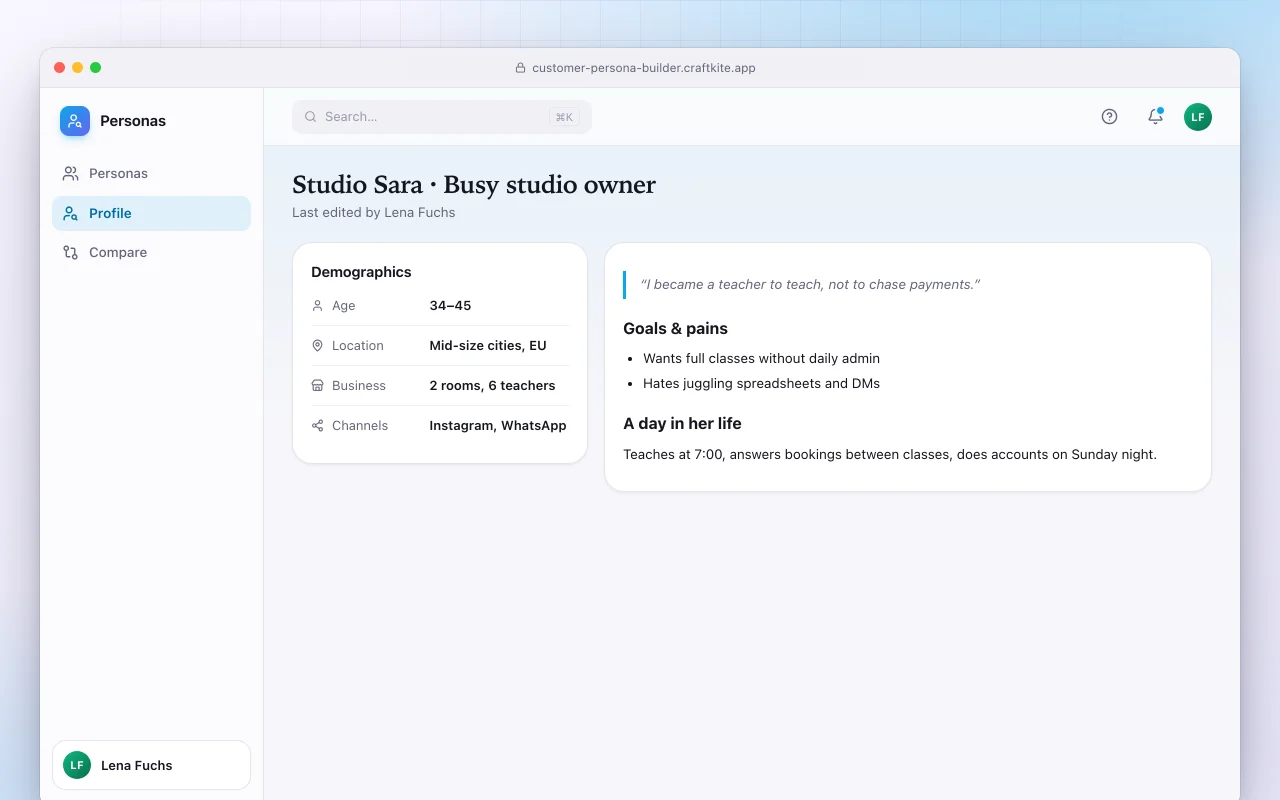
Task: Click the URL customer-persona-builder.craftkite.app
Action: point(644,68)
